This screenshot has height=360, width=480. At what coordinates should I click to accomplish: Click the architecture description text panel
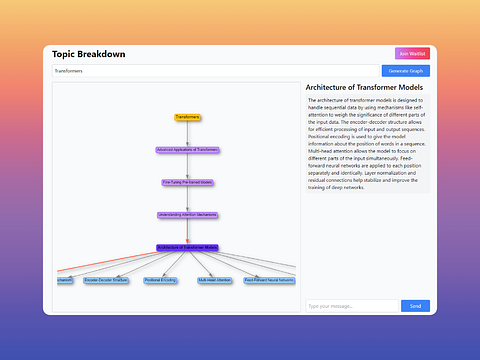click(x=368, y=144)
